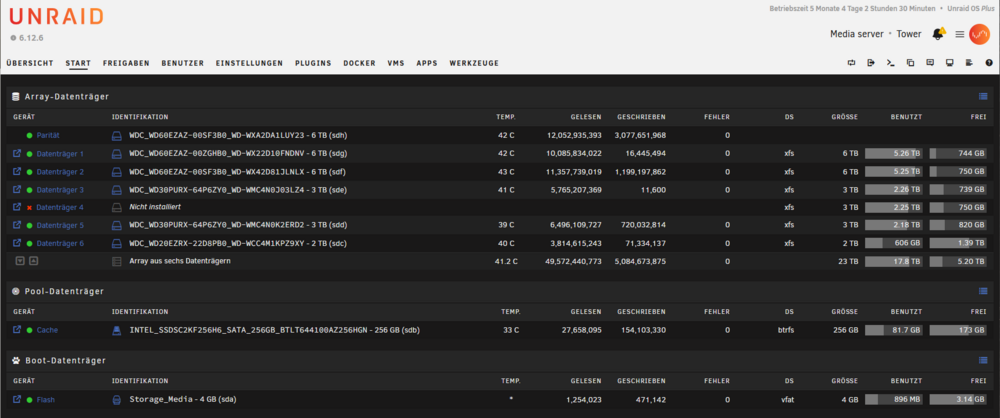Screen dimensions: 1000x418
Task: Open the WERKZEUGE tab
Action: tap(474, 63)
